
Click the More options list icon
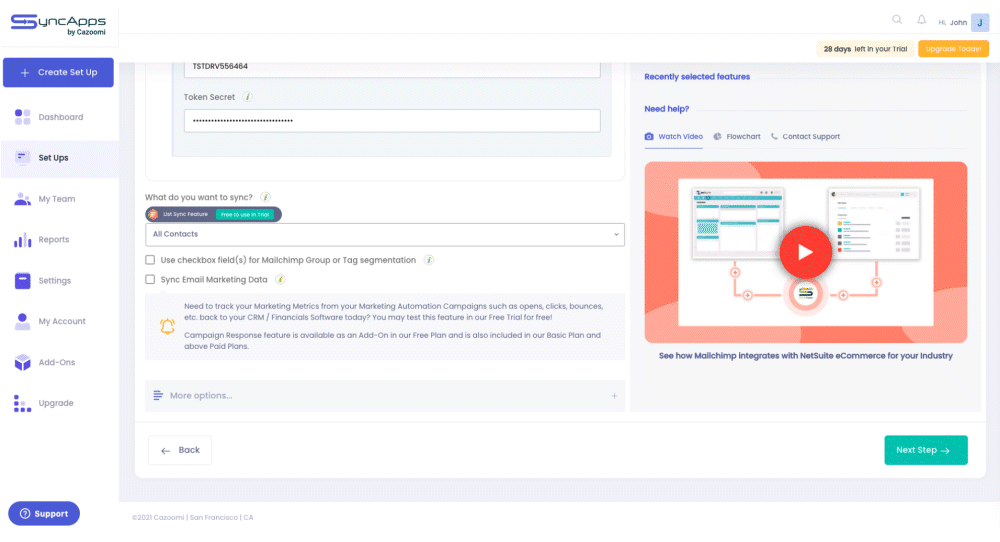click(158, 395)
